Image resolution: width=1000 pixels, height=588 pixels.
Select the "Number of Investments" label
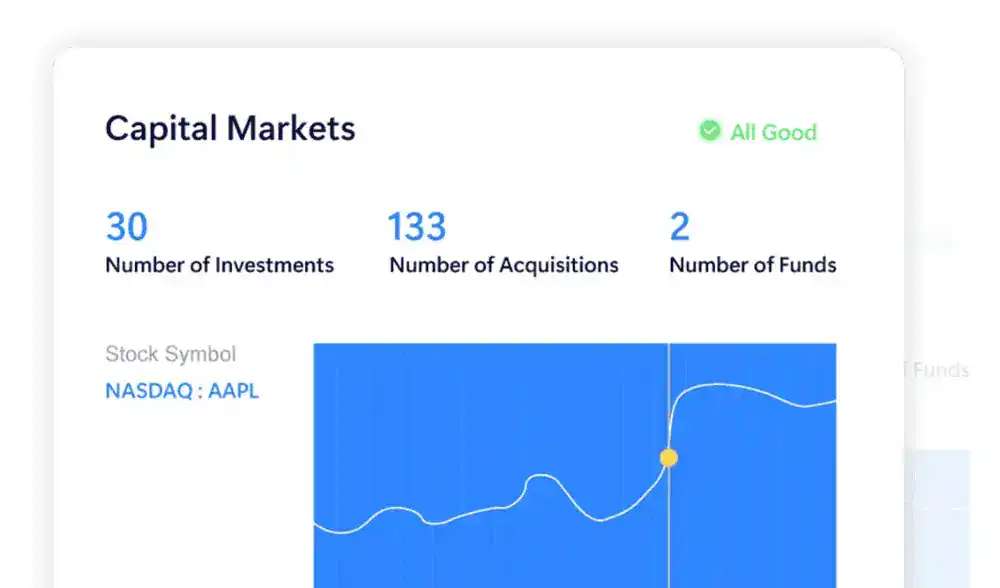(219, 265)
